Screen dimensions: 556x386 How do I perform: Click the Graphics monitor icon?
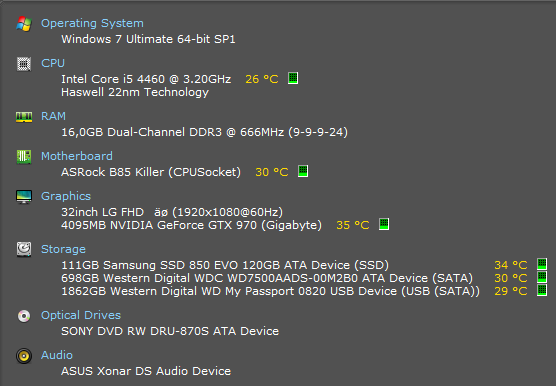point(24,197)
